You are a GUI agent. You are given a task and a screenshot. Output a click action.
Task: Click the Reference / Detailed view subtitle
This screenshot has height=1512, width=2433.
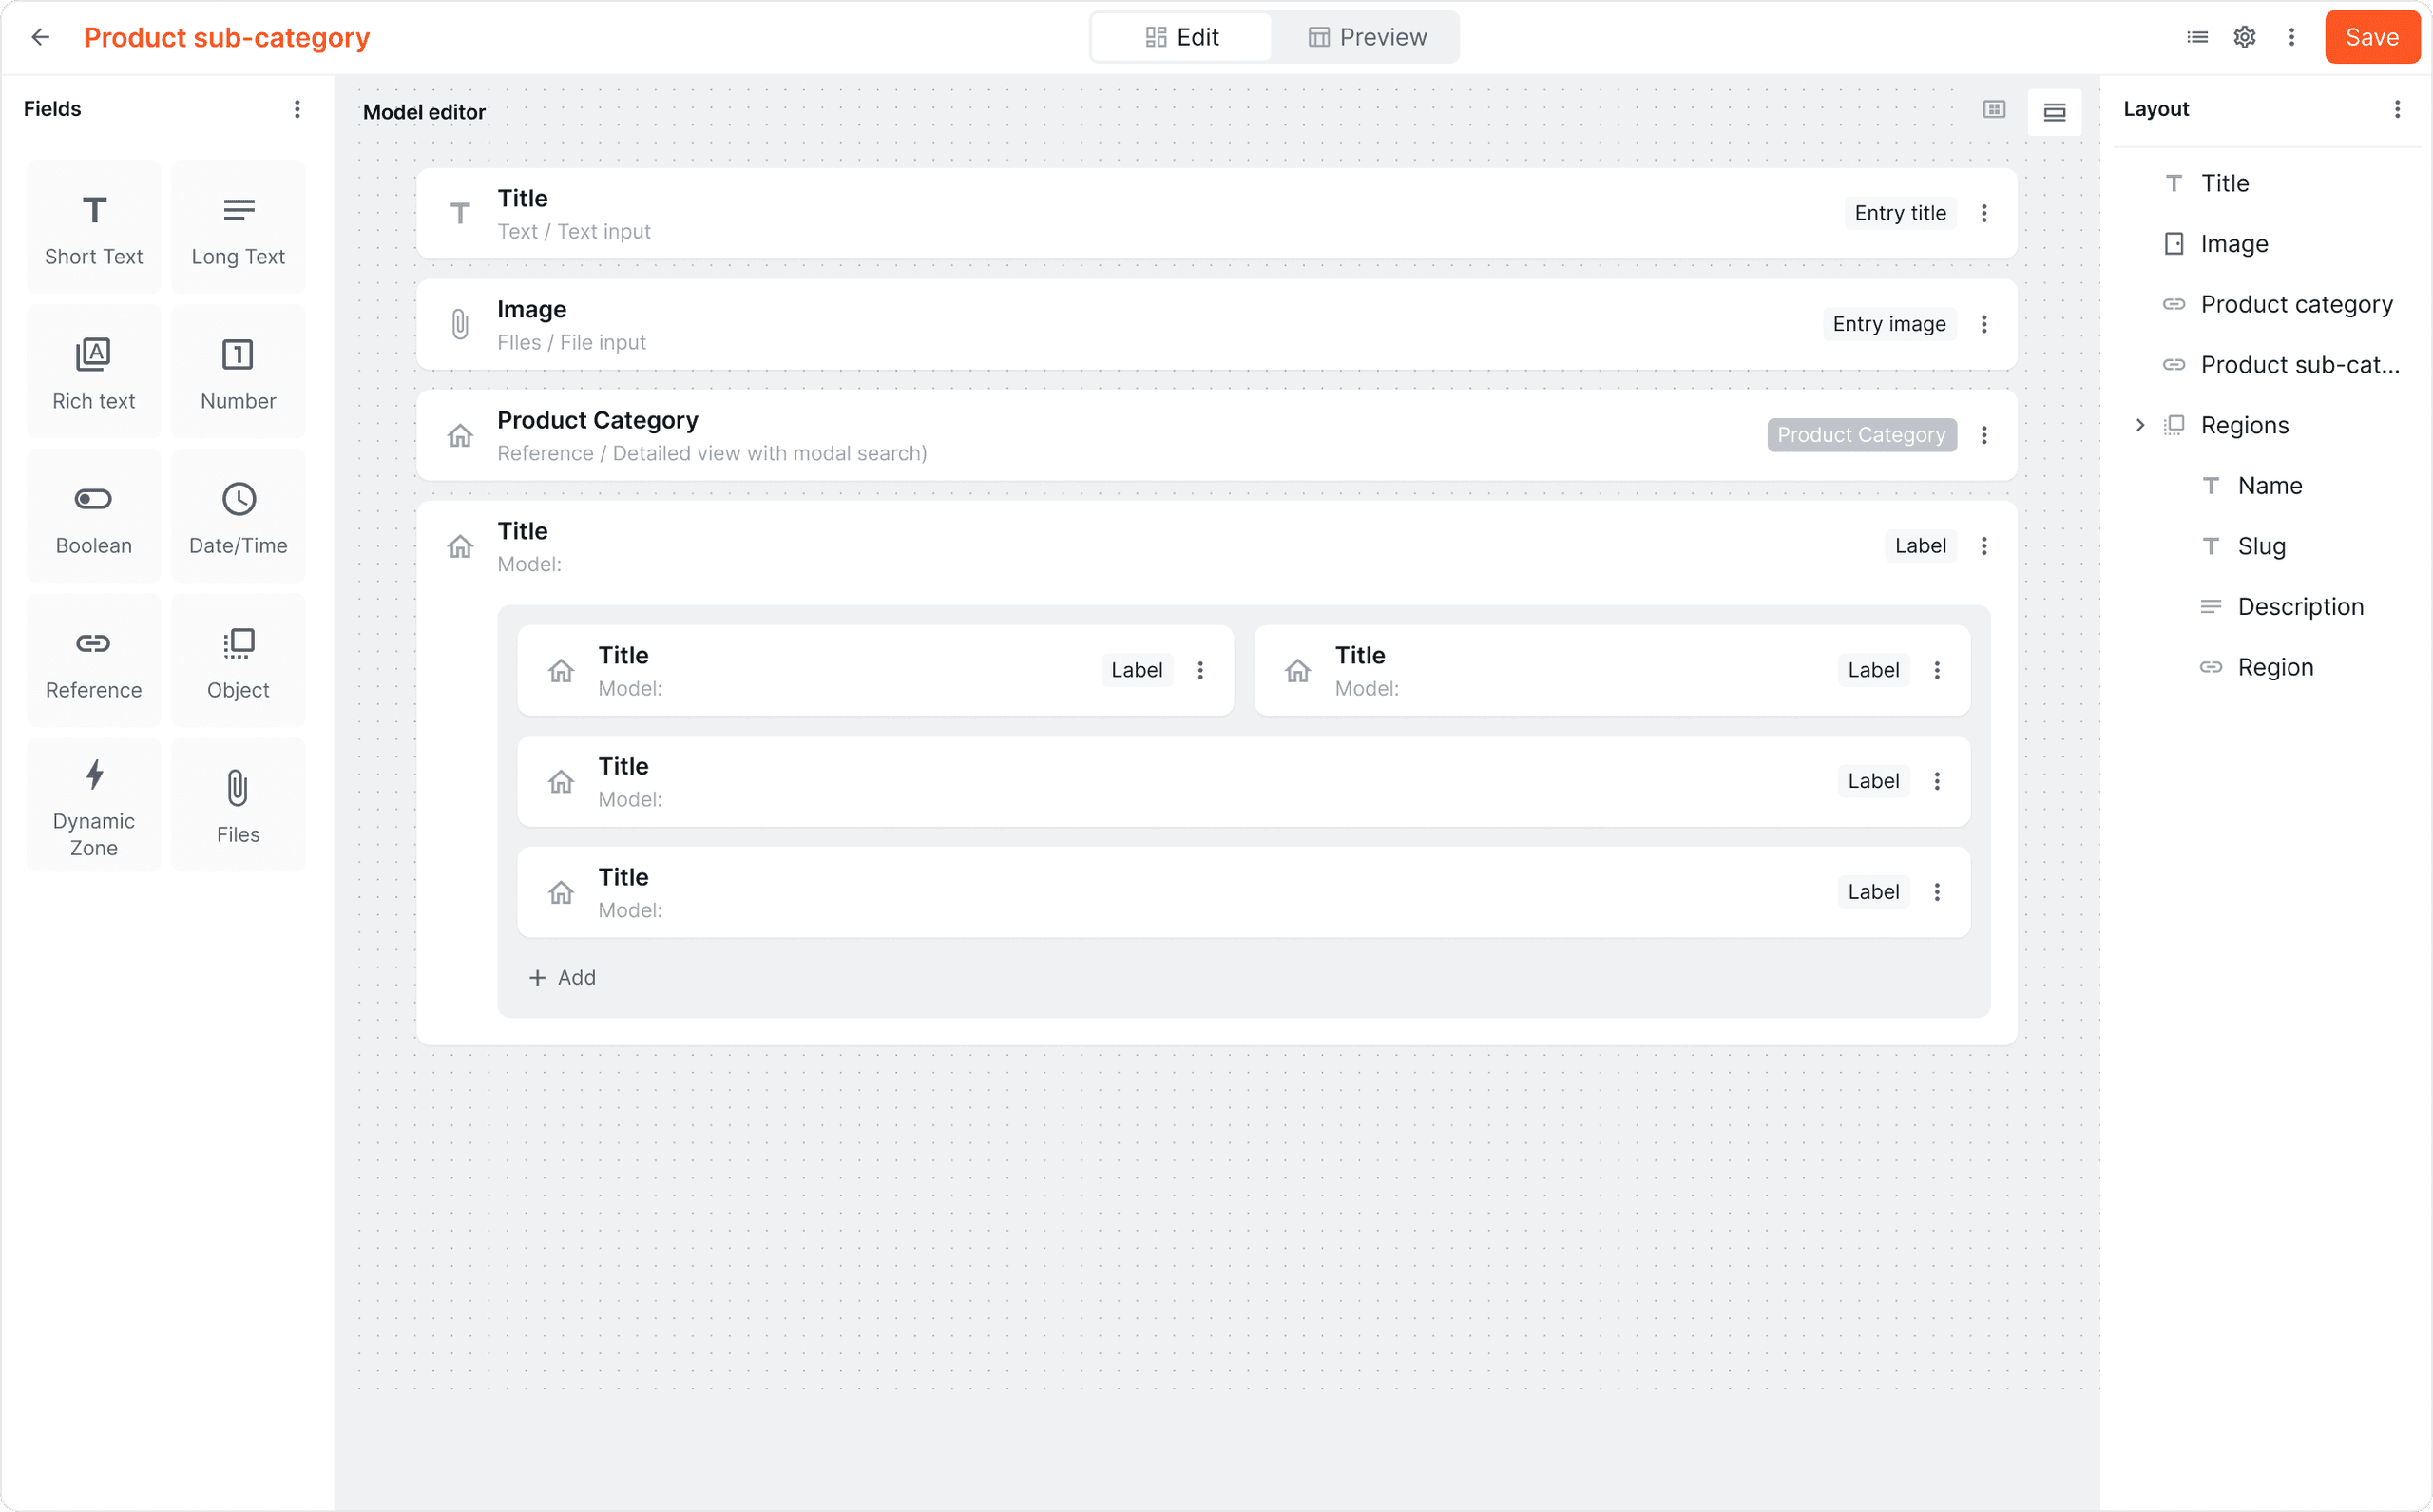point(712,453)
